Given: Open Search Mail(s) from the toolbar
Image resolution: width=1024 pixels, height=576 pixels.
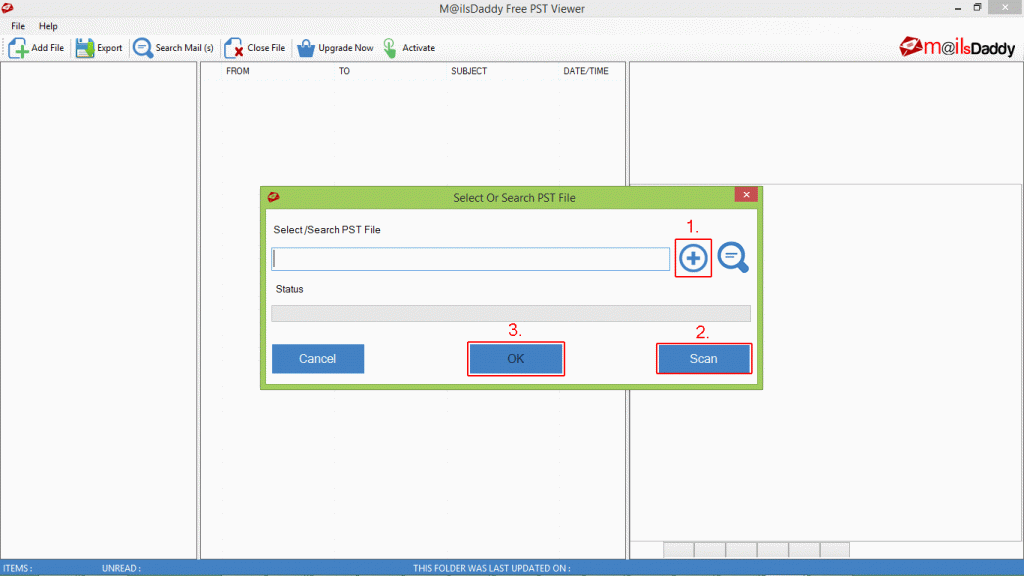Looking at the screenshot, I should (x=174, y=48).
